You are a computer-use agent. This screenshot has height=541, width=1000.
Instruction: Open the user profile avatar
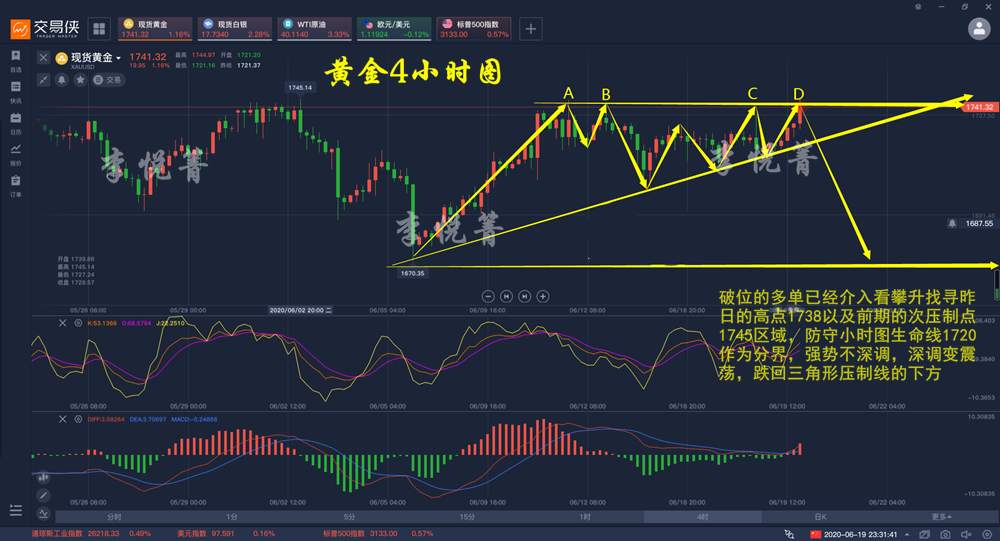[x=979, y=29]
